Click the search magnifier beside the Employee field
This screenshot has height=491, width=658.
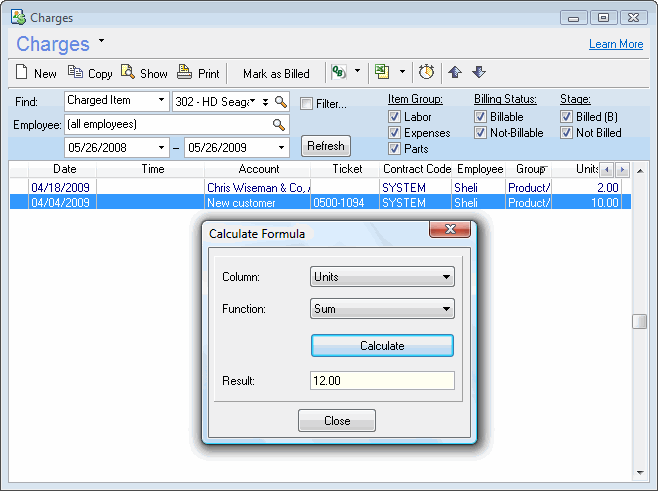pos(279,125)
